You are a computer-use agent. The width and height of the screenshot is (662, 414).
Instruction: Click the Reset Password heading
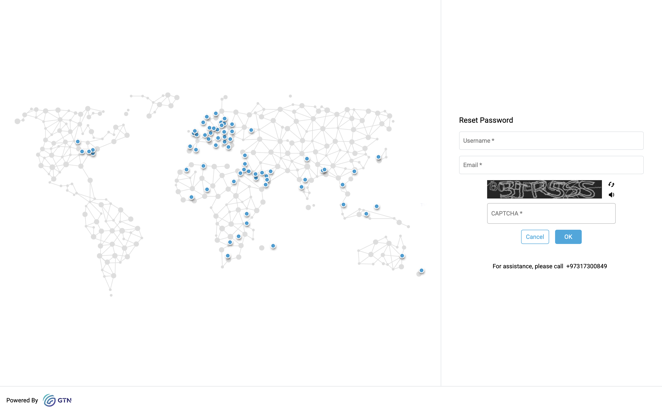[486, 120]
